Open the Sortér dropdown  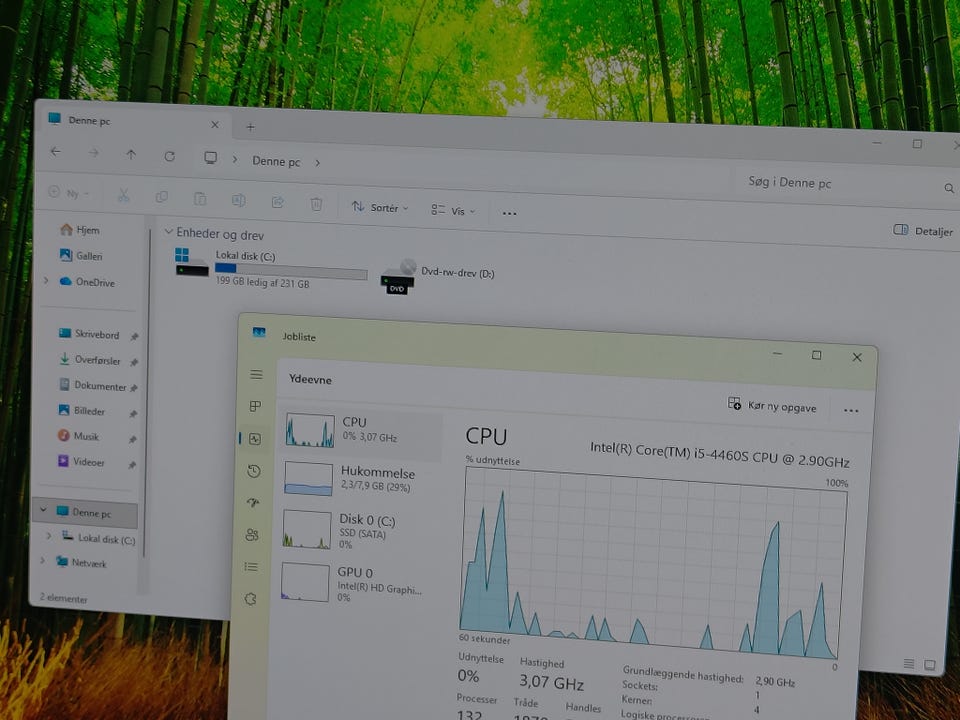[380, 207]
